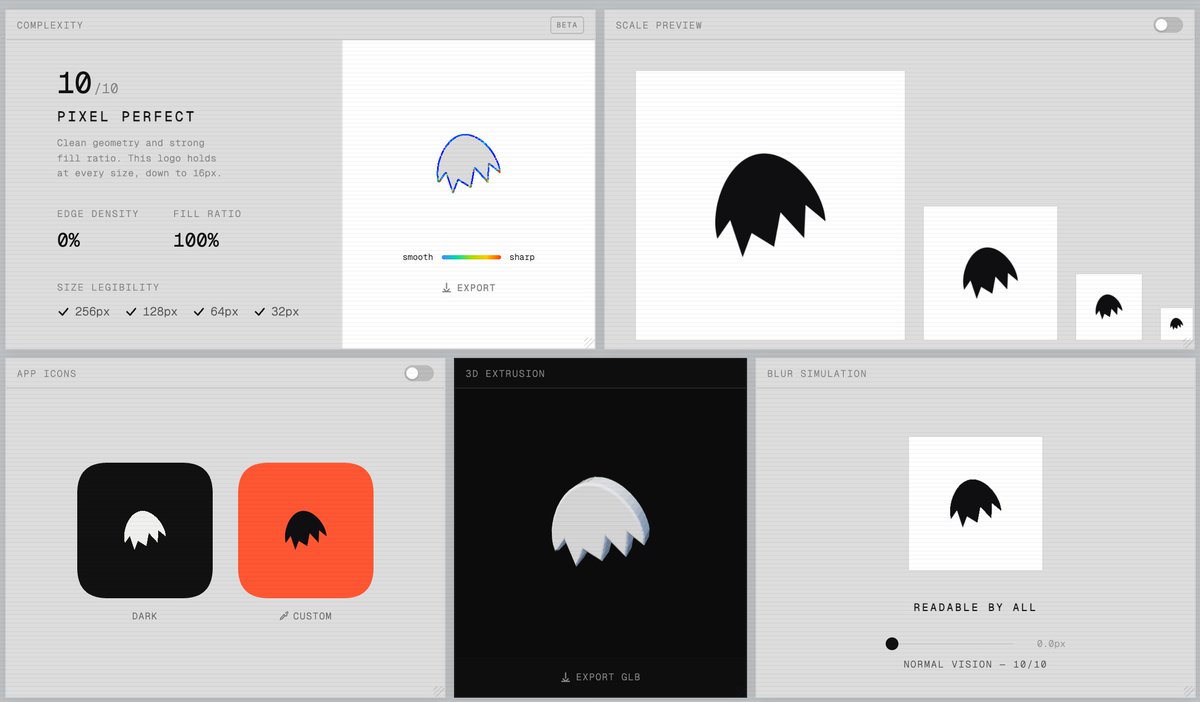The height and width of the screenshot is (702, 1200).
Task: Click the largest logo in Scale Preview
Action: pos(770,205)
